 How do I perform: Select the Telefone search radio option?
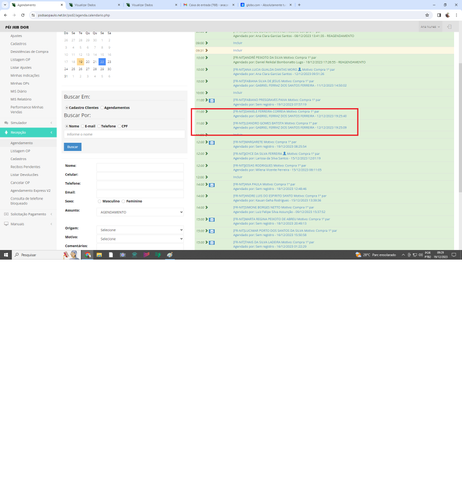(99, 126)
